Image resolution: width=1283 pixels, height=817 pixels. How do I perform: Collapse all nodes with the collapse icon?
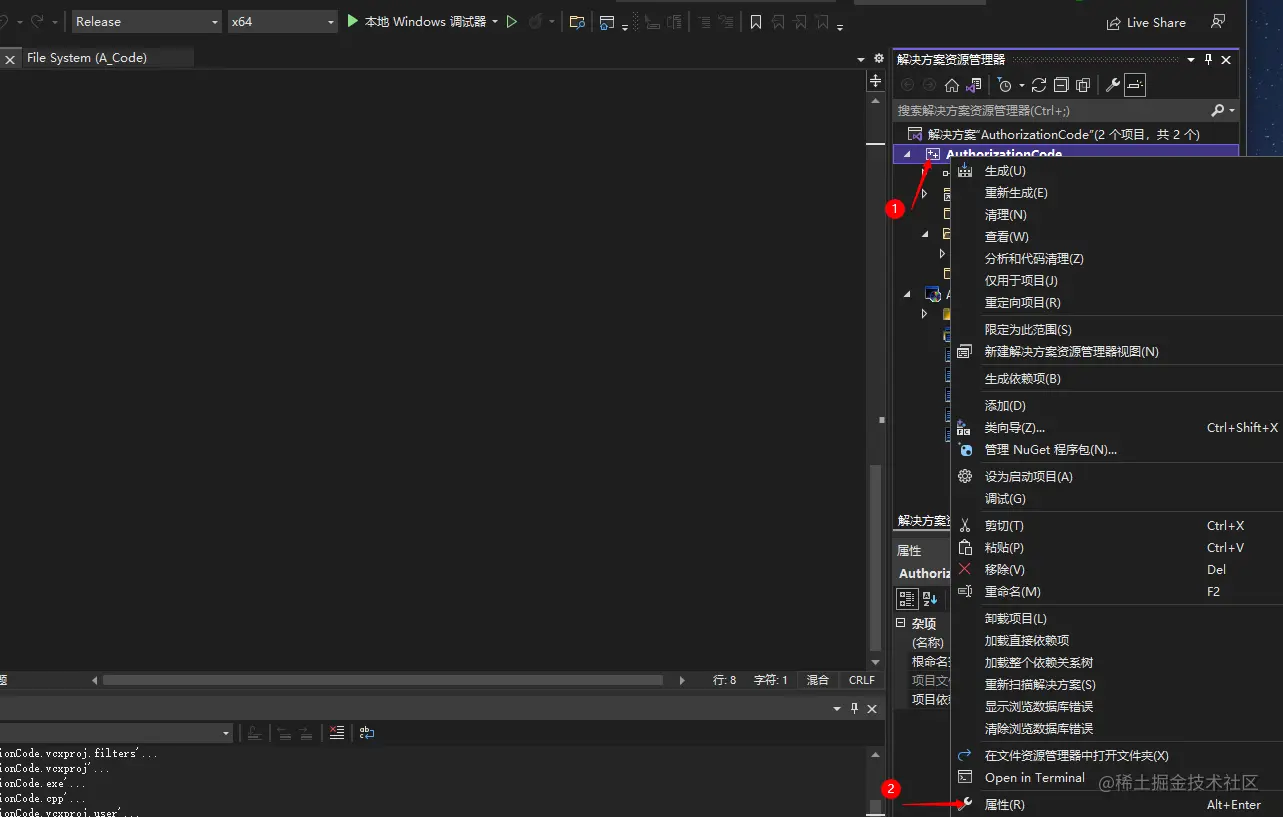(1062, 85)
